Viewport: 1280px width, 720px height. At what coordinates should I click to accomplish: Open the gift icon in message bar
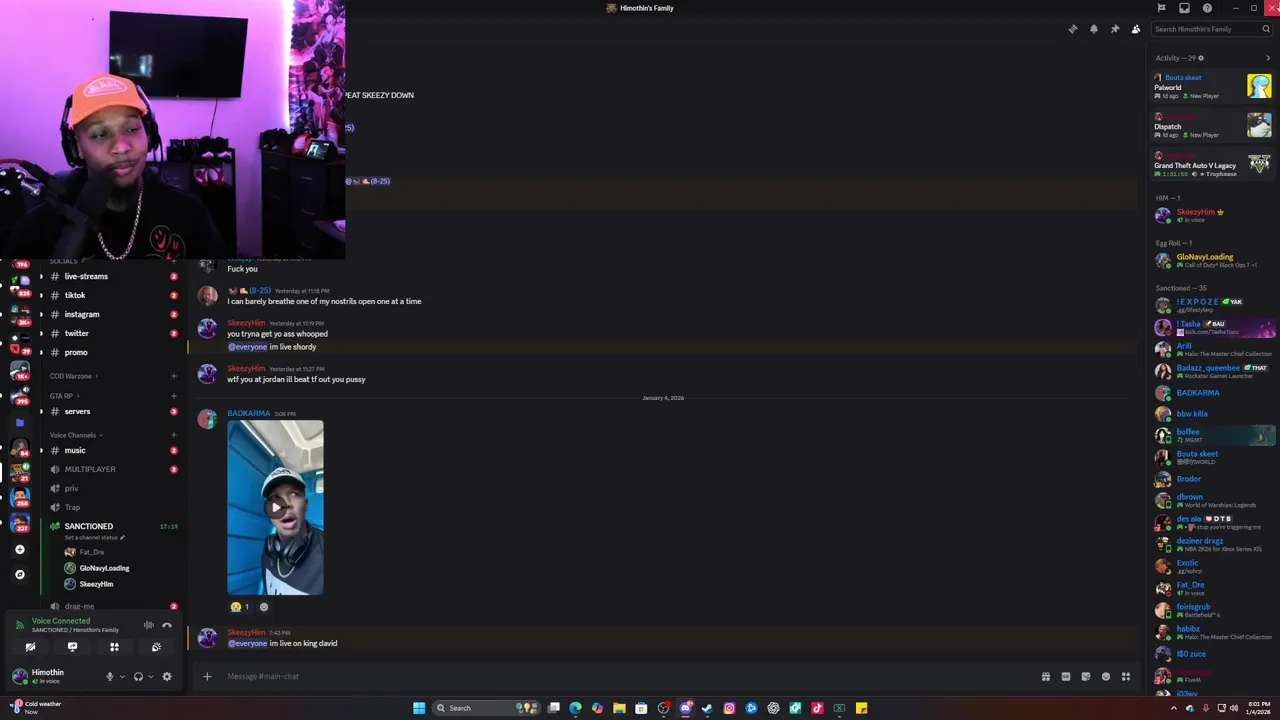point(1046,676)
